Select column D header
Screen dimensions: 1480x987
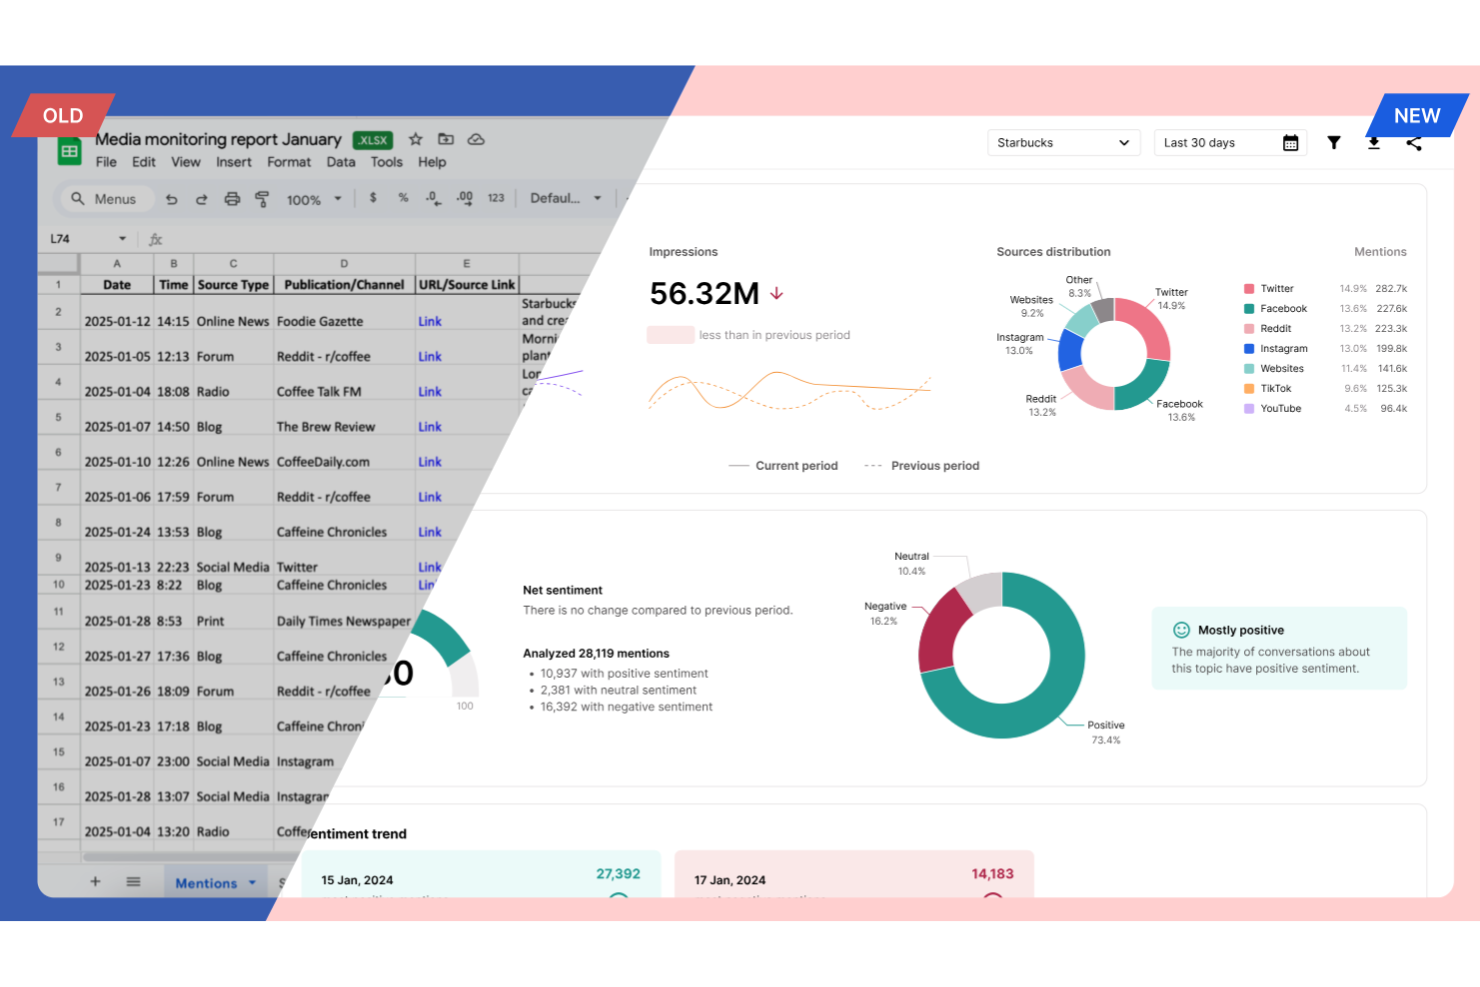pos(344,264)
